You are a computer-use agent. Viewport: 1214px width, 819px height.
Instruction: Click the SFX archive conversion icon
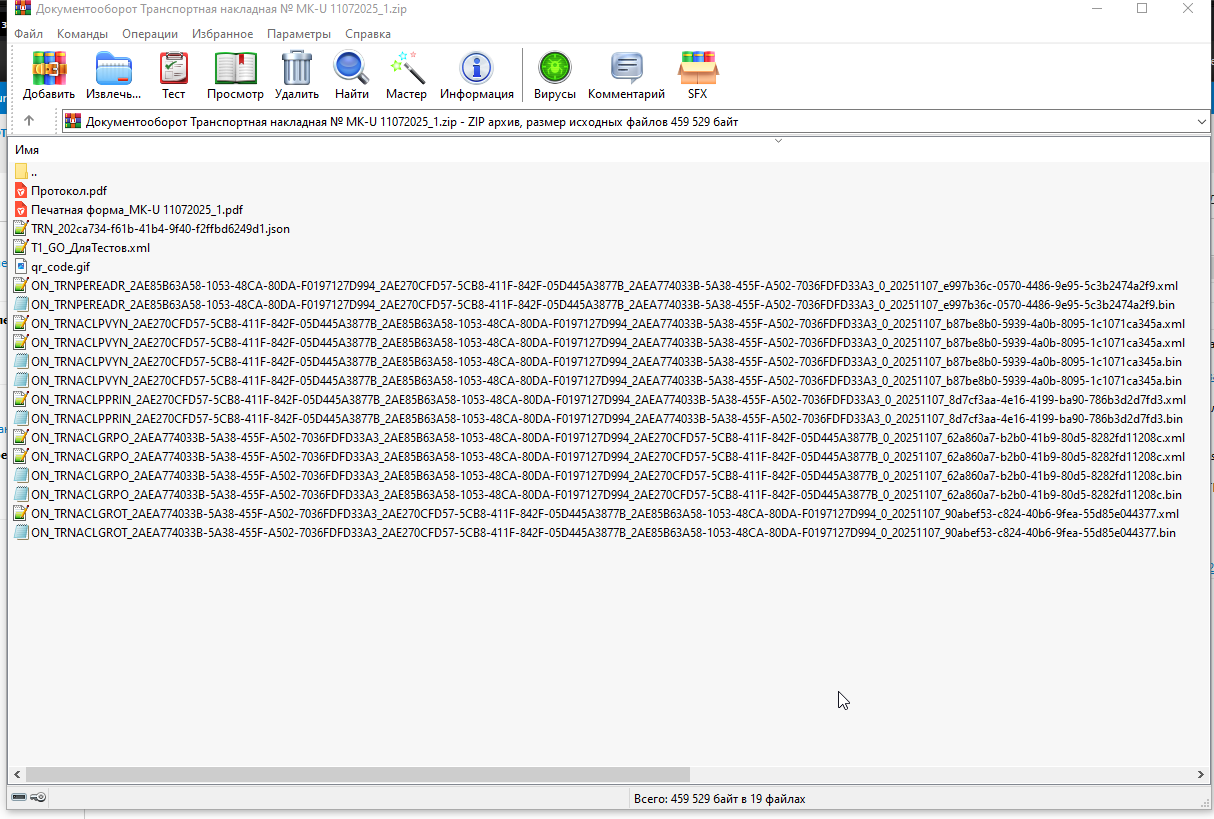point(698,68)
